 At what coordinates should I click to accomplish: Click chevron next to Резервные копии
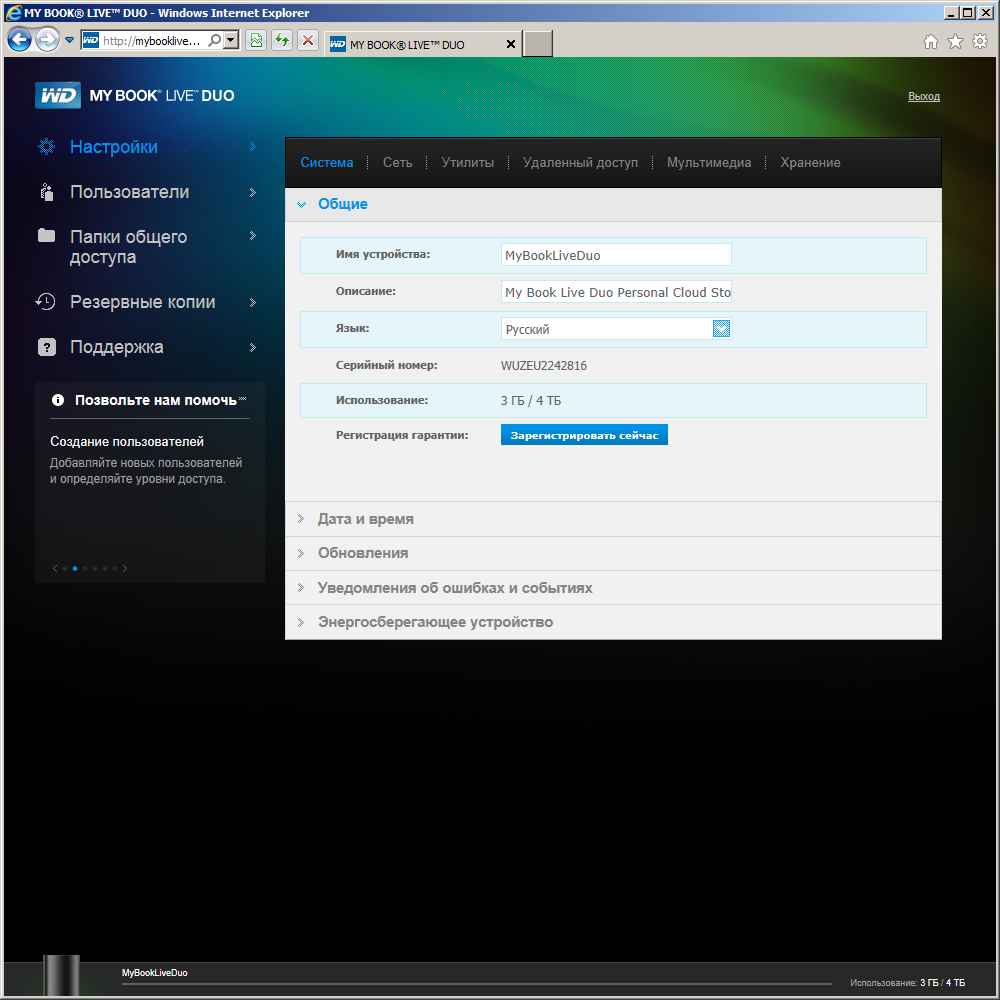[x=253, y=302]
